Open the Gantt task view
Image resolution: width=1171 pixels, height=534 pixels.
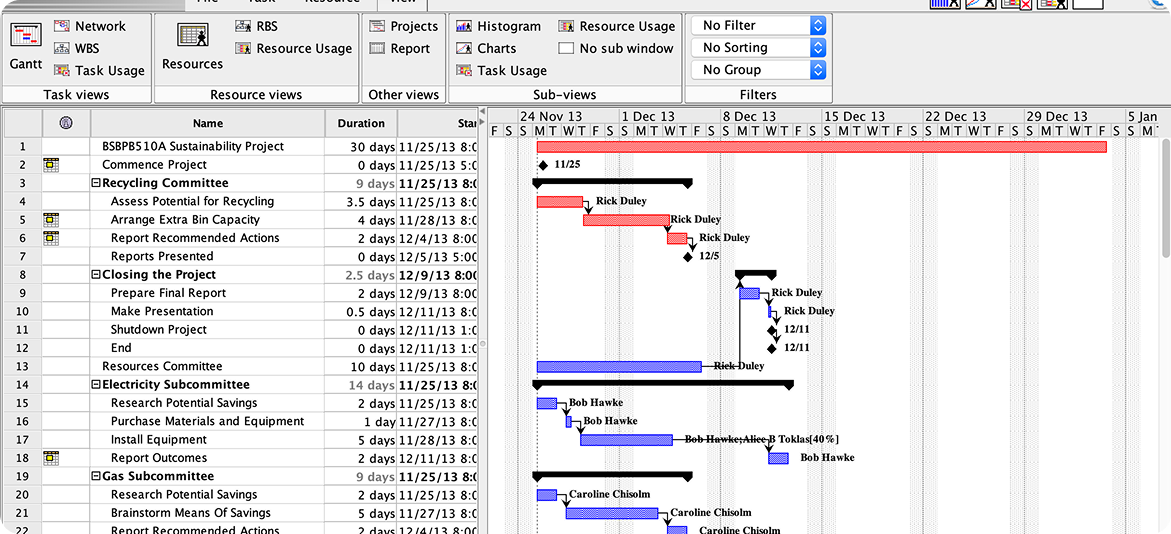pos(25,47)
